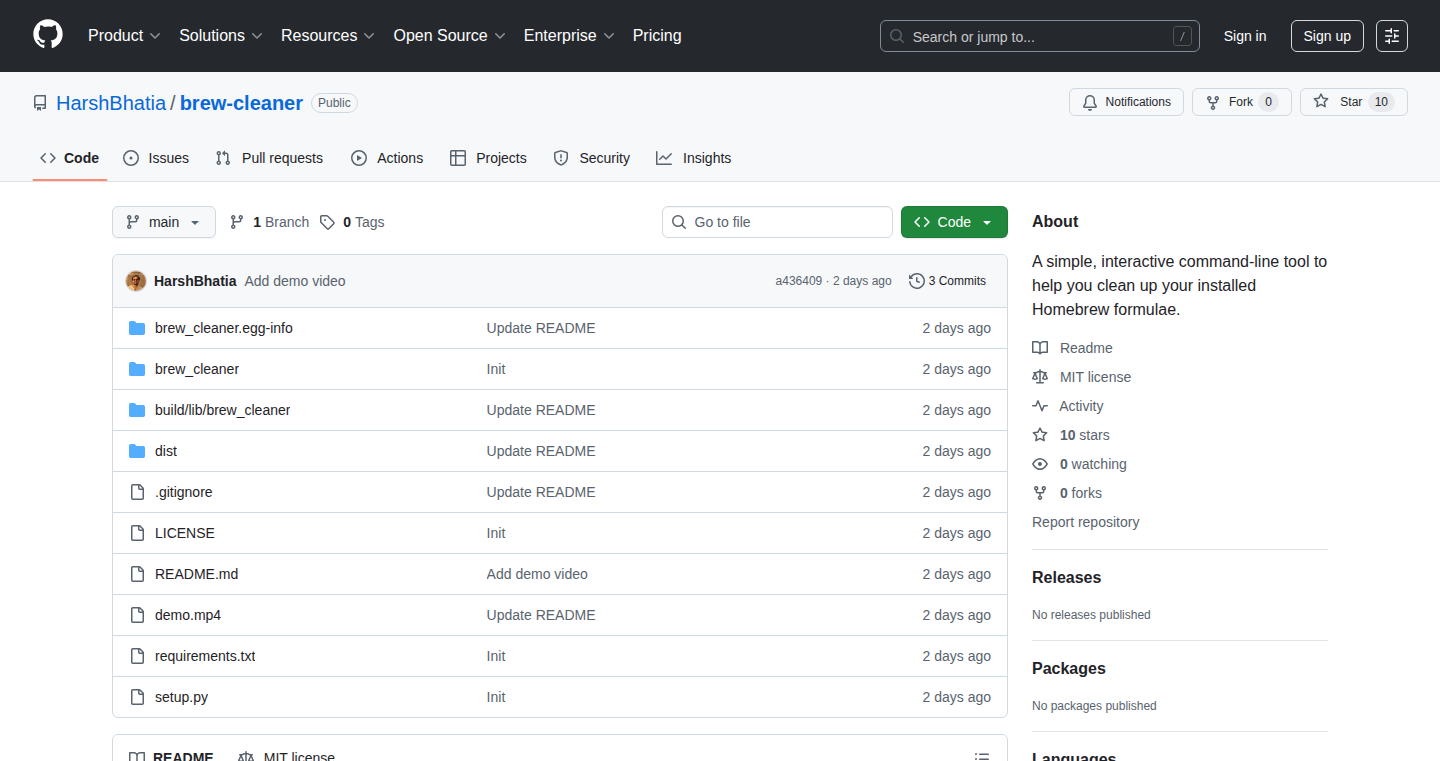Open the Enterprise dropdown
1440x761 pixels.
[x=569, y=35]
